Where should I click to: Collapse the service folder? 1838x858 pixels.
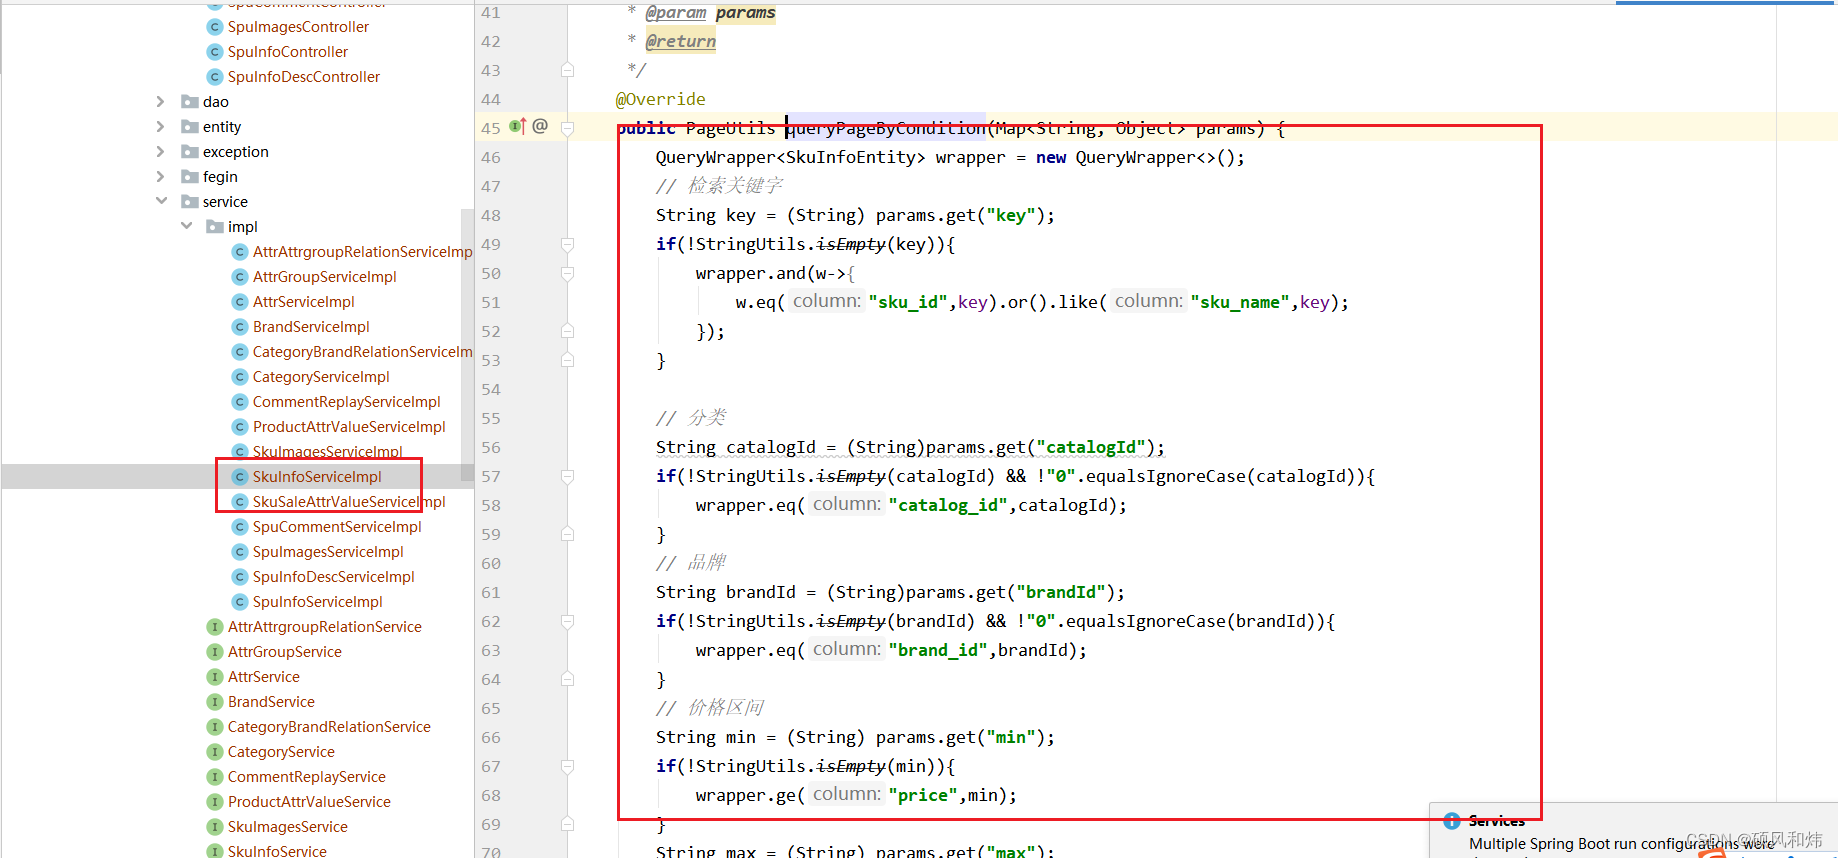[161, 202]
